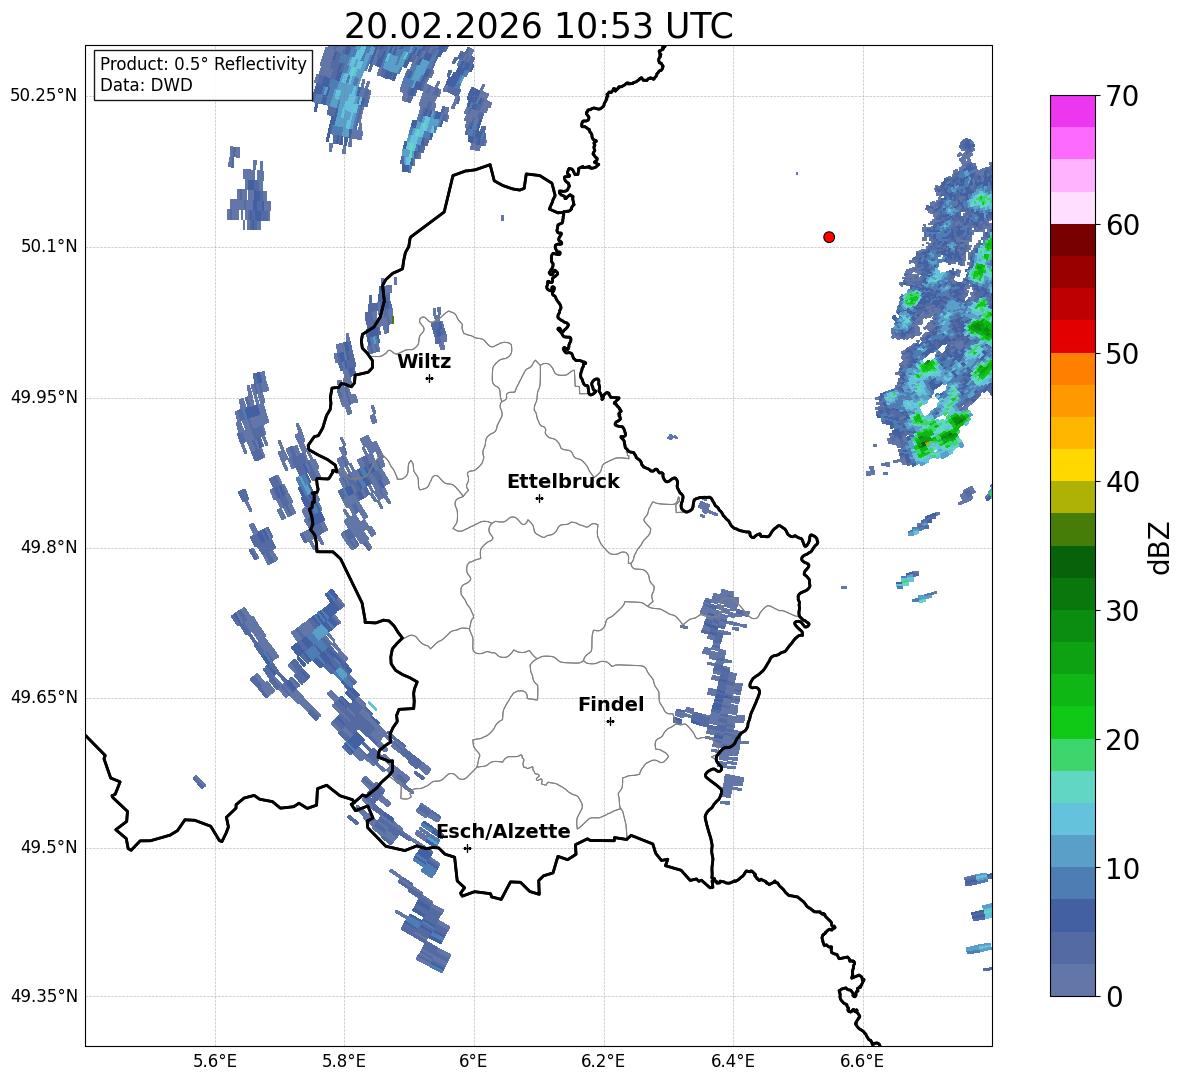1184x1081 pixels.
Task: Click the Wiltz cross marker
Action: tap(430, 378)
